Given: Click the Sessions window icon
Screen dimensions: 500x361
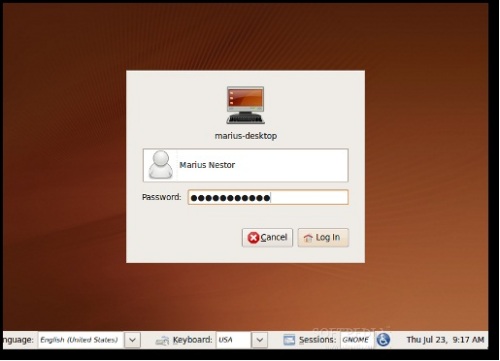Looking at the screenshot, I should 289,340.
